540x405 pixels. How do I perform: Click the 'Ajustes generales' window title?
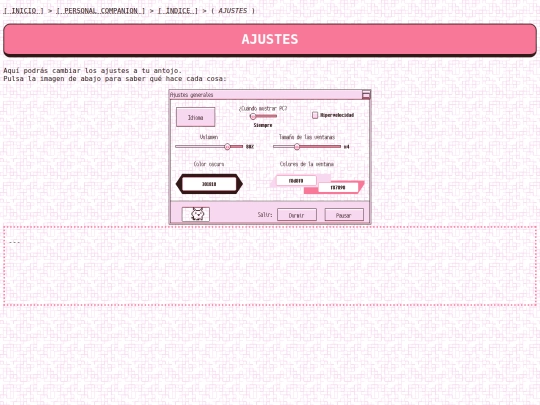point(192,95)
